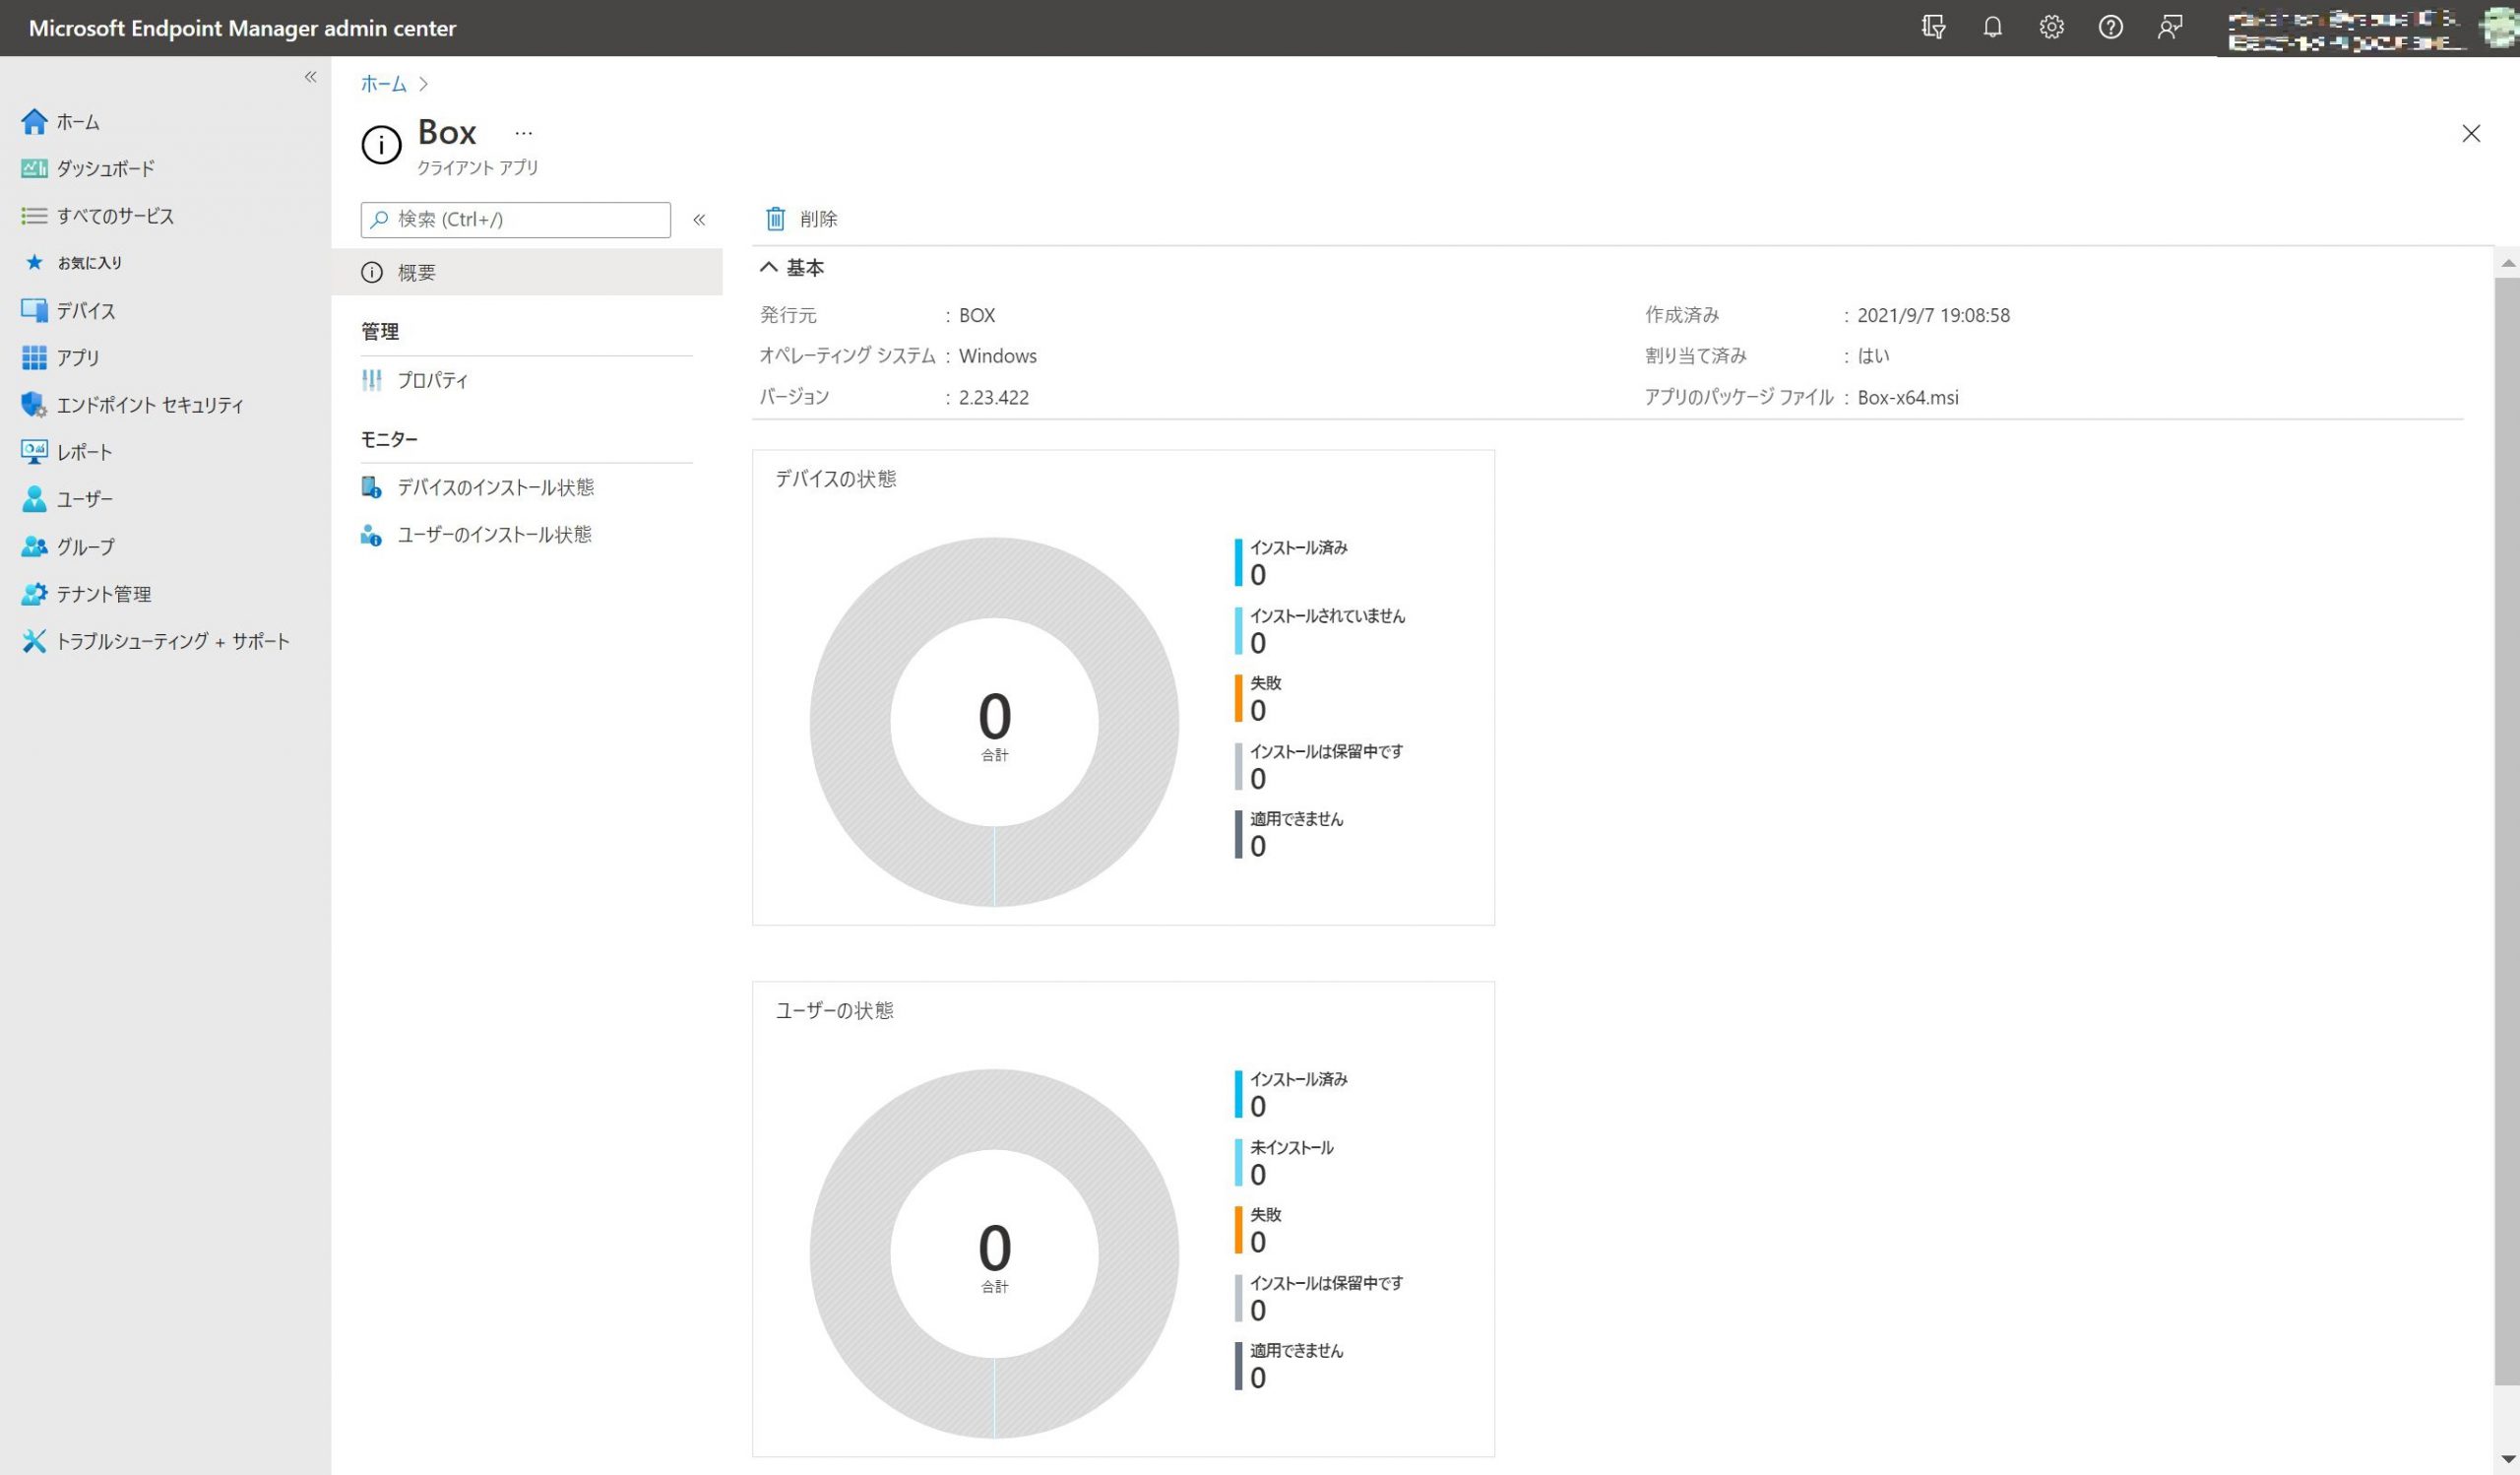Click the help question mark icon
Viewport: 2520px width, 1475px height.
[2110, 27]
